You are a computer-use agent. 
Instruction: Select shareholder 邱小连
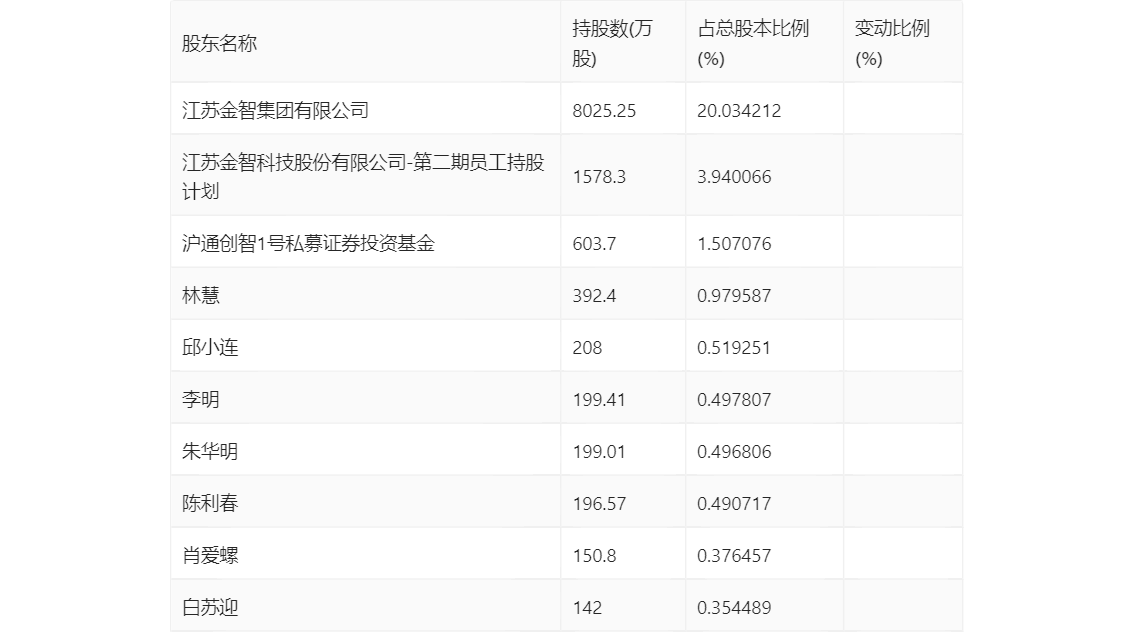point(210,348)
